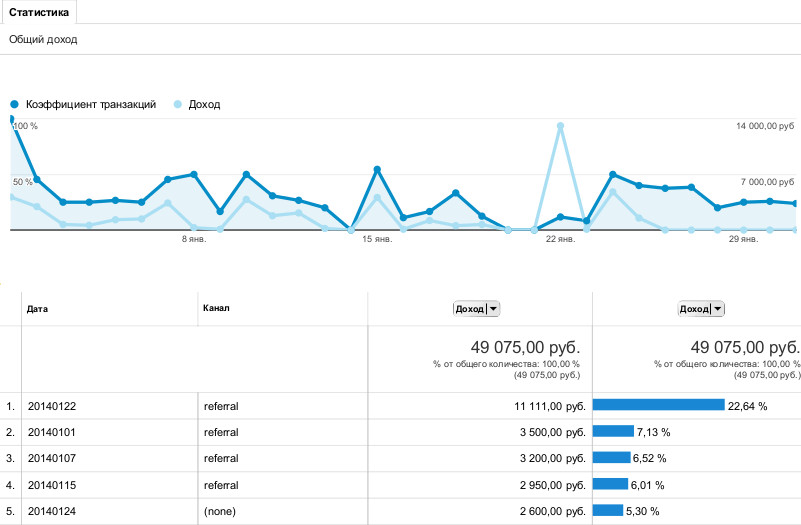Select date 20140124 in row 5
The height and width of the screenshot is (525, 801).
point(52,511)
